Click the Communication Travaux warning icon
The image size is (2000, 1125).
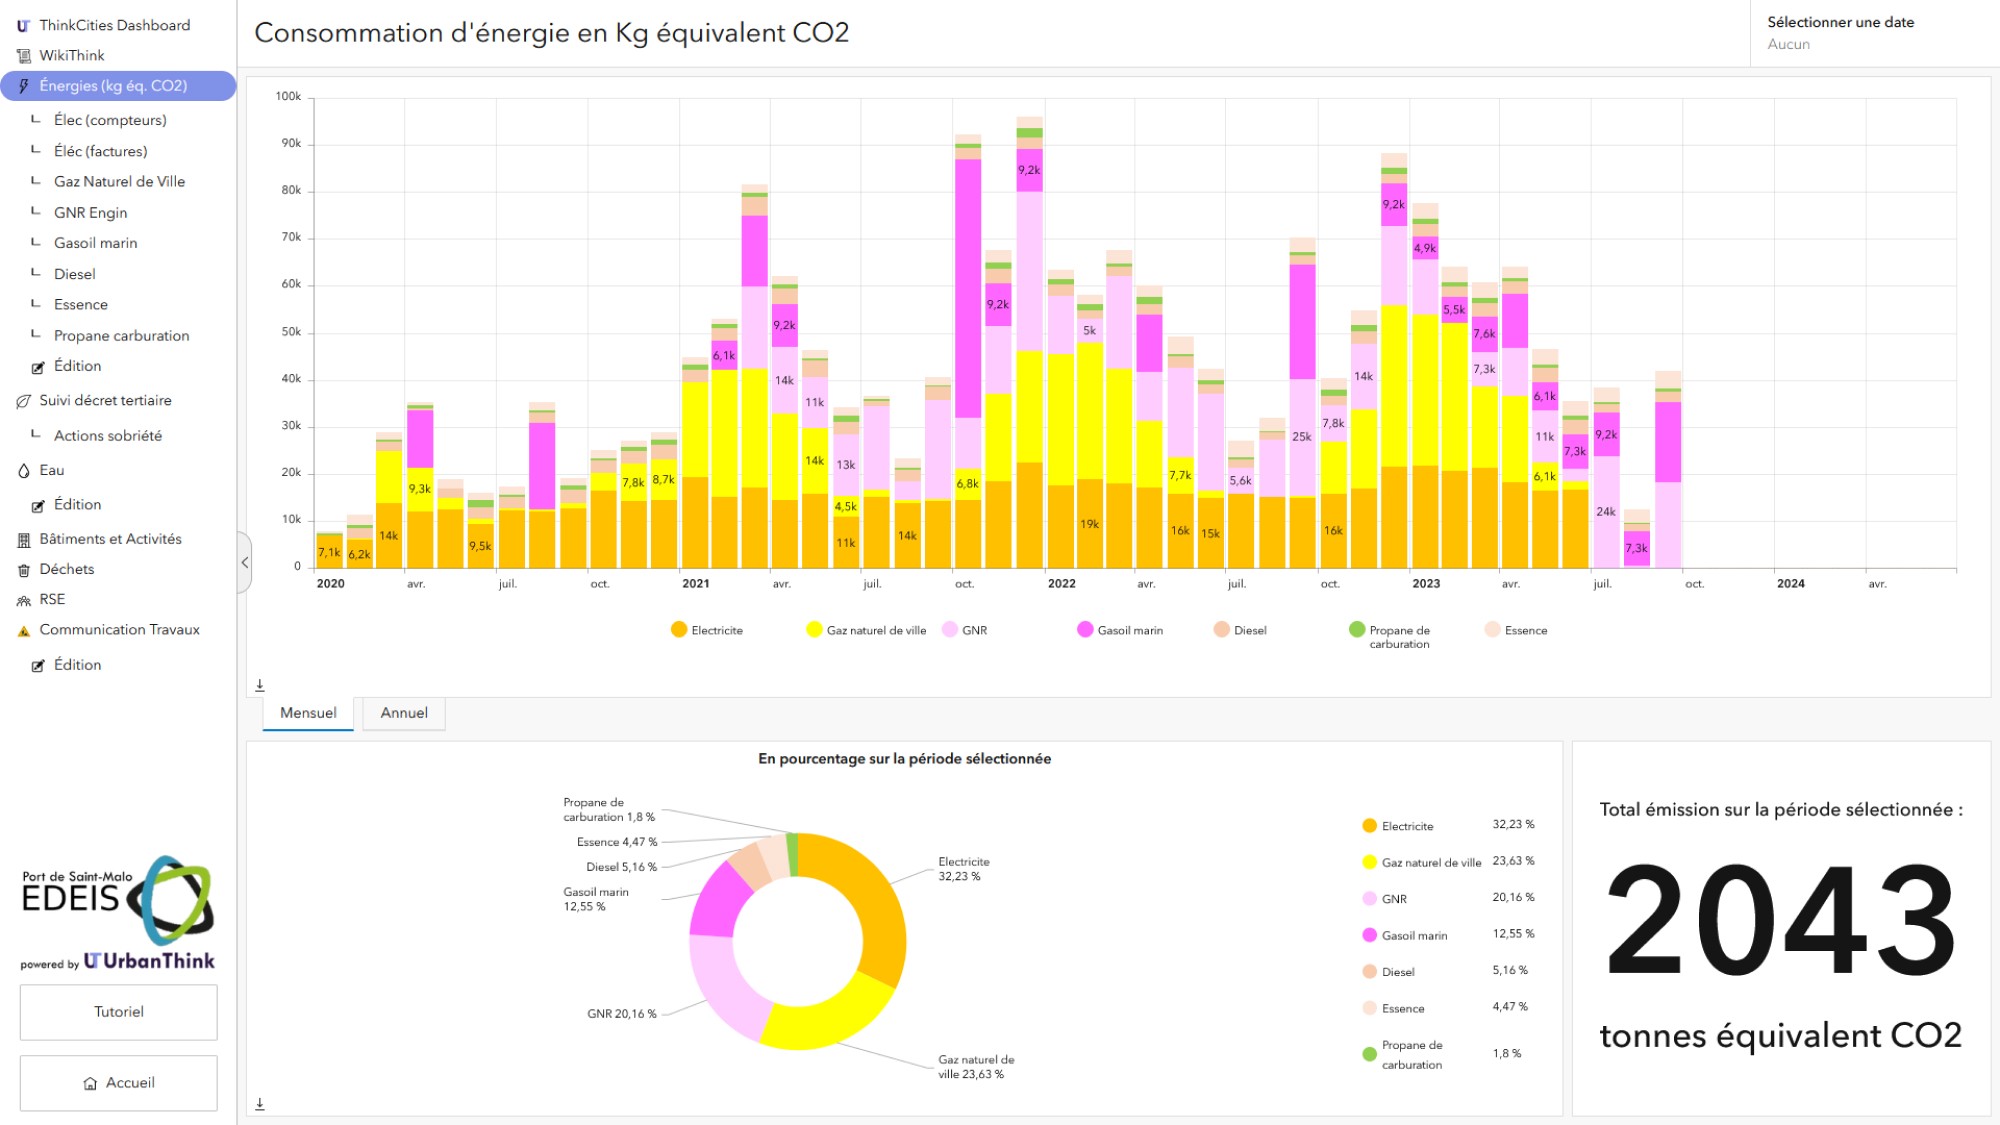[x=24, y=631]
